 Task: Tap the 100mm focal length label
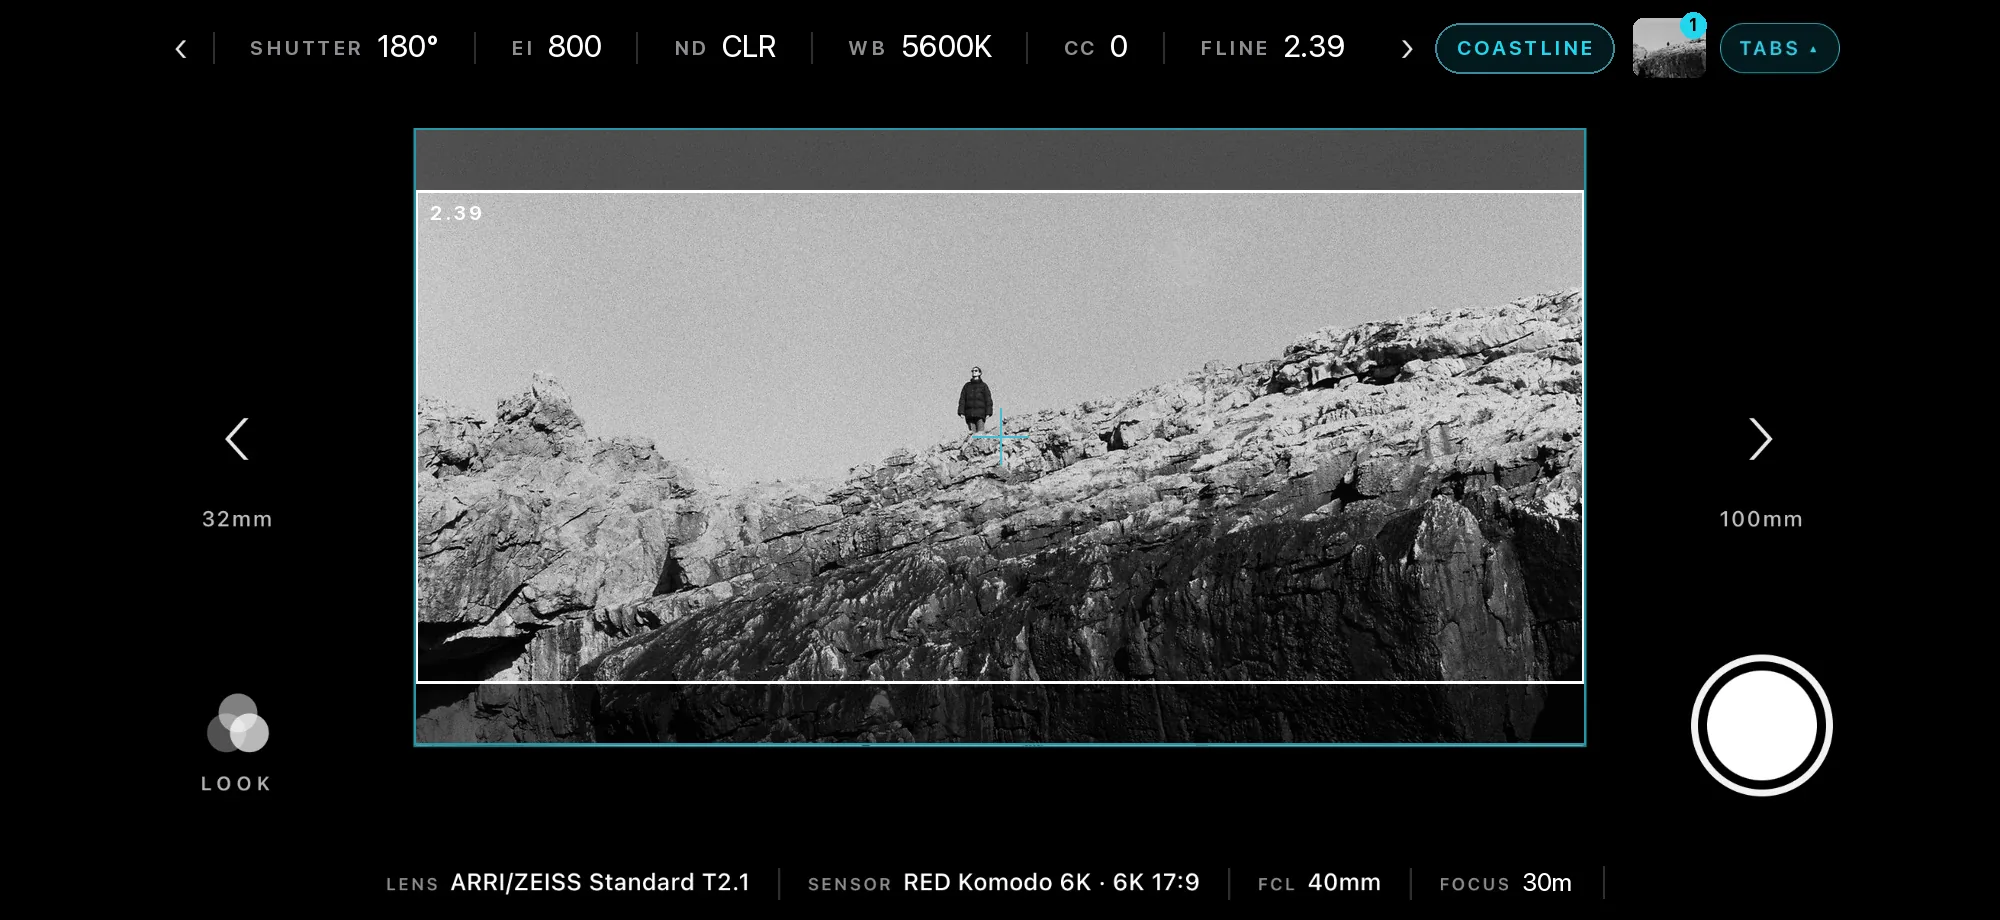(1761, 519)
